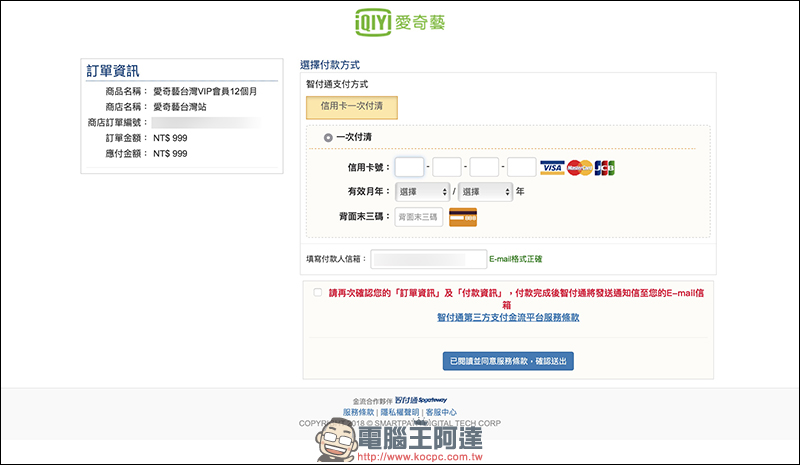Viewport: 800px width, 465px height.
Task: Open the 隱私權聲明 footer link
Action: click(399, 412)
